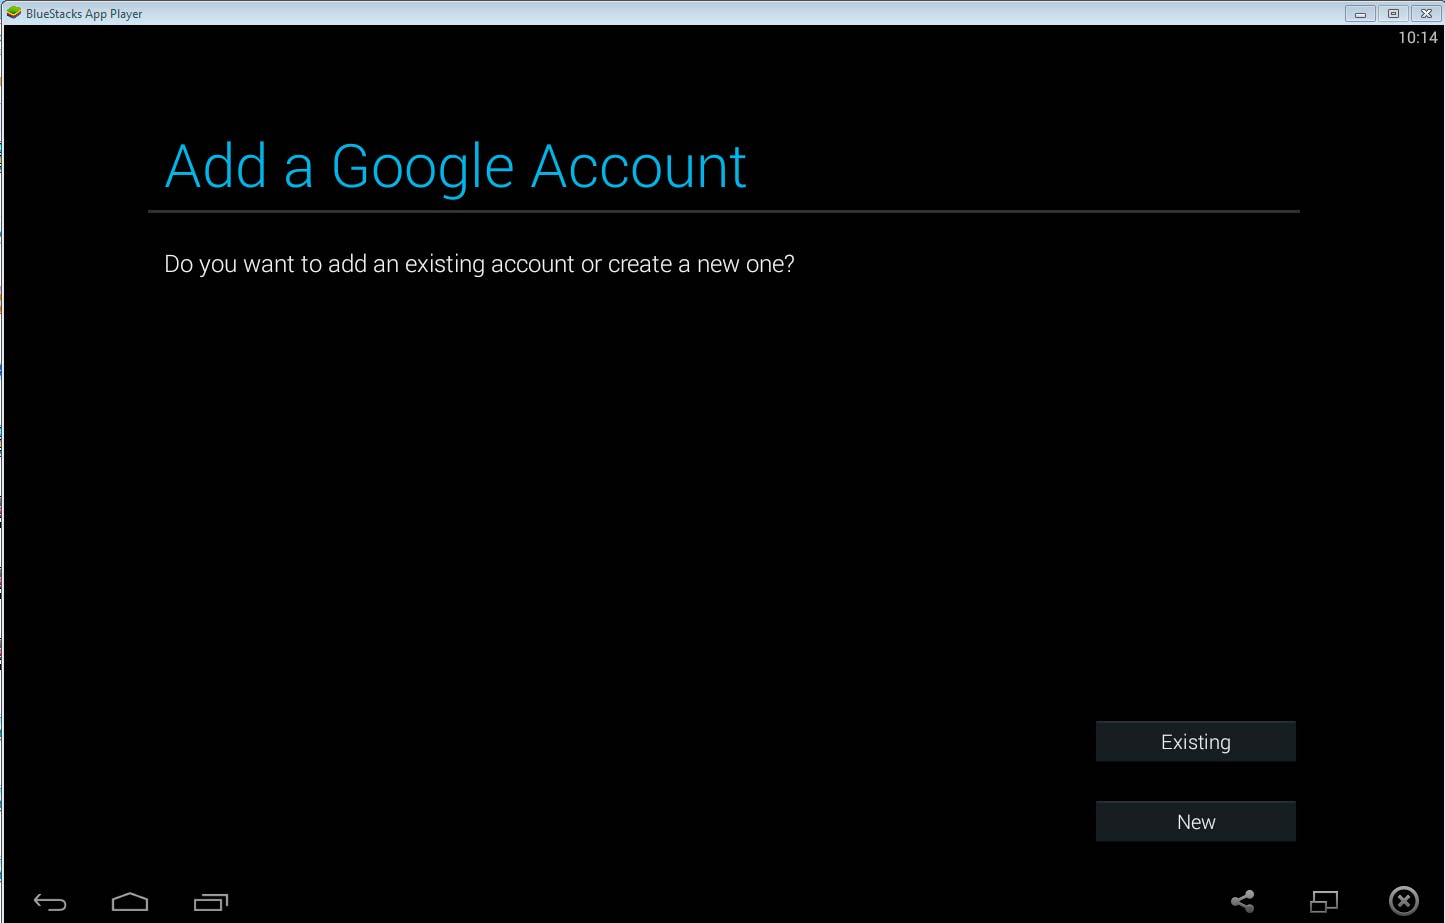Open the share icon in bottom bar
Screen dimensions: 1445x923
click(x=1243, y=901)
